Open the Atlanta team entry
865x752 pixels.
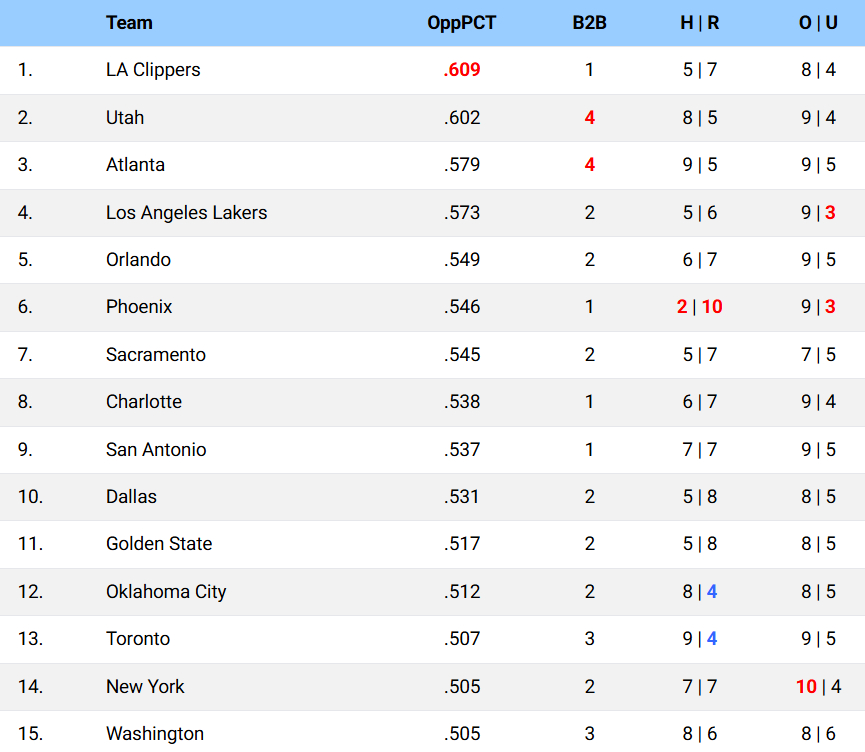[x=135, y=165]
